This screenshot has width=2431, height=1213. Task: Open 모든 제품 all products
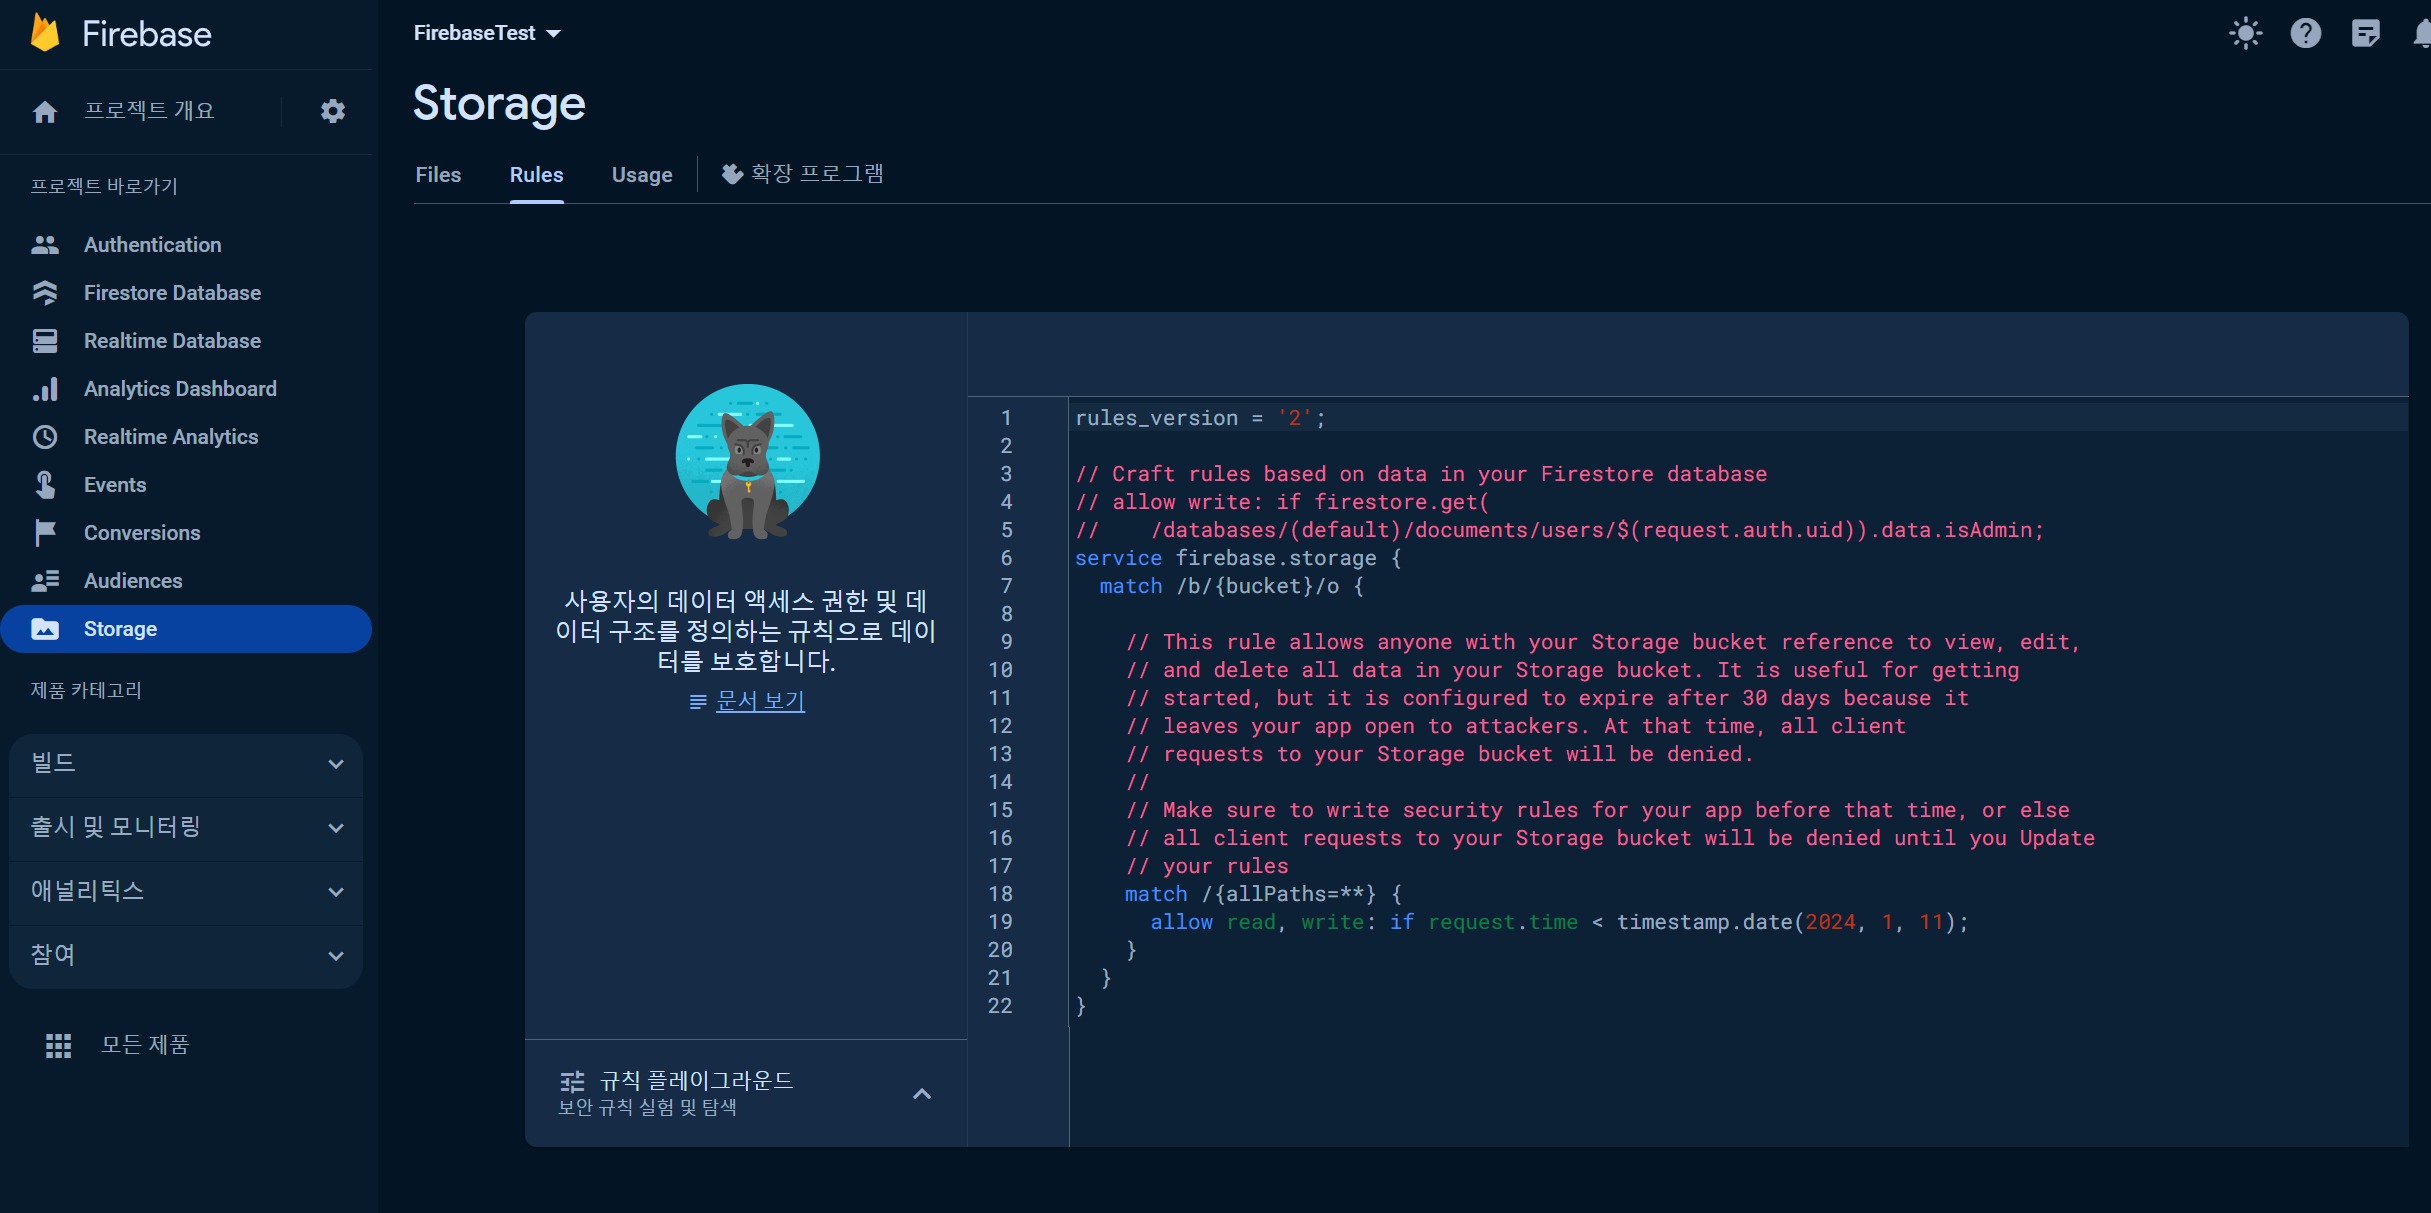(144, 1045)
